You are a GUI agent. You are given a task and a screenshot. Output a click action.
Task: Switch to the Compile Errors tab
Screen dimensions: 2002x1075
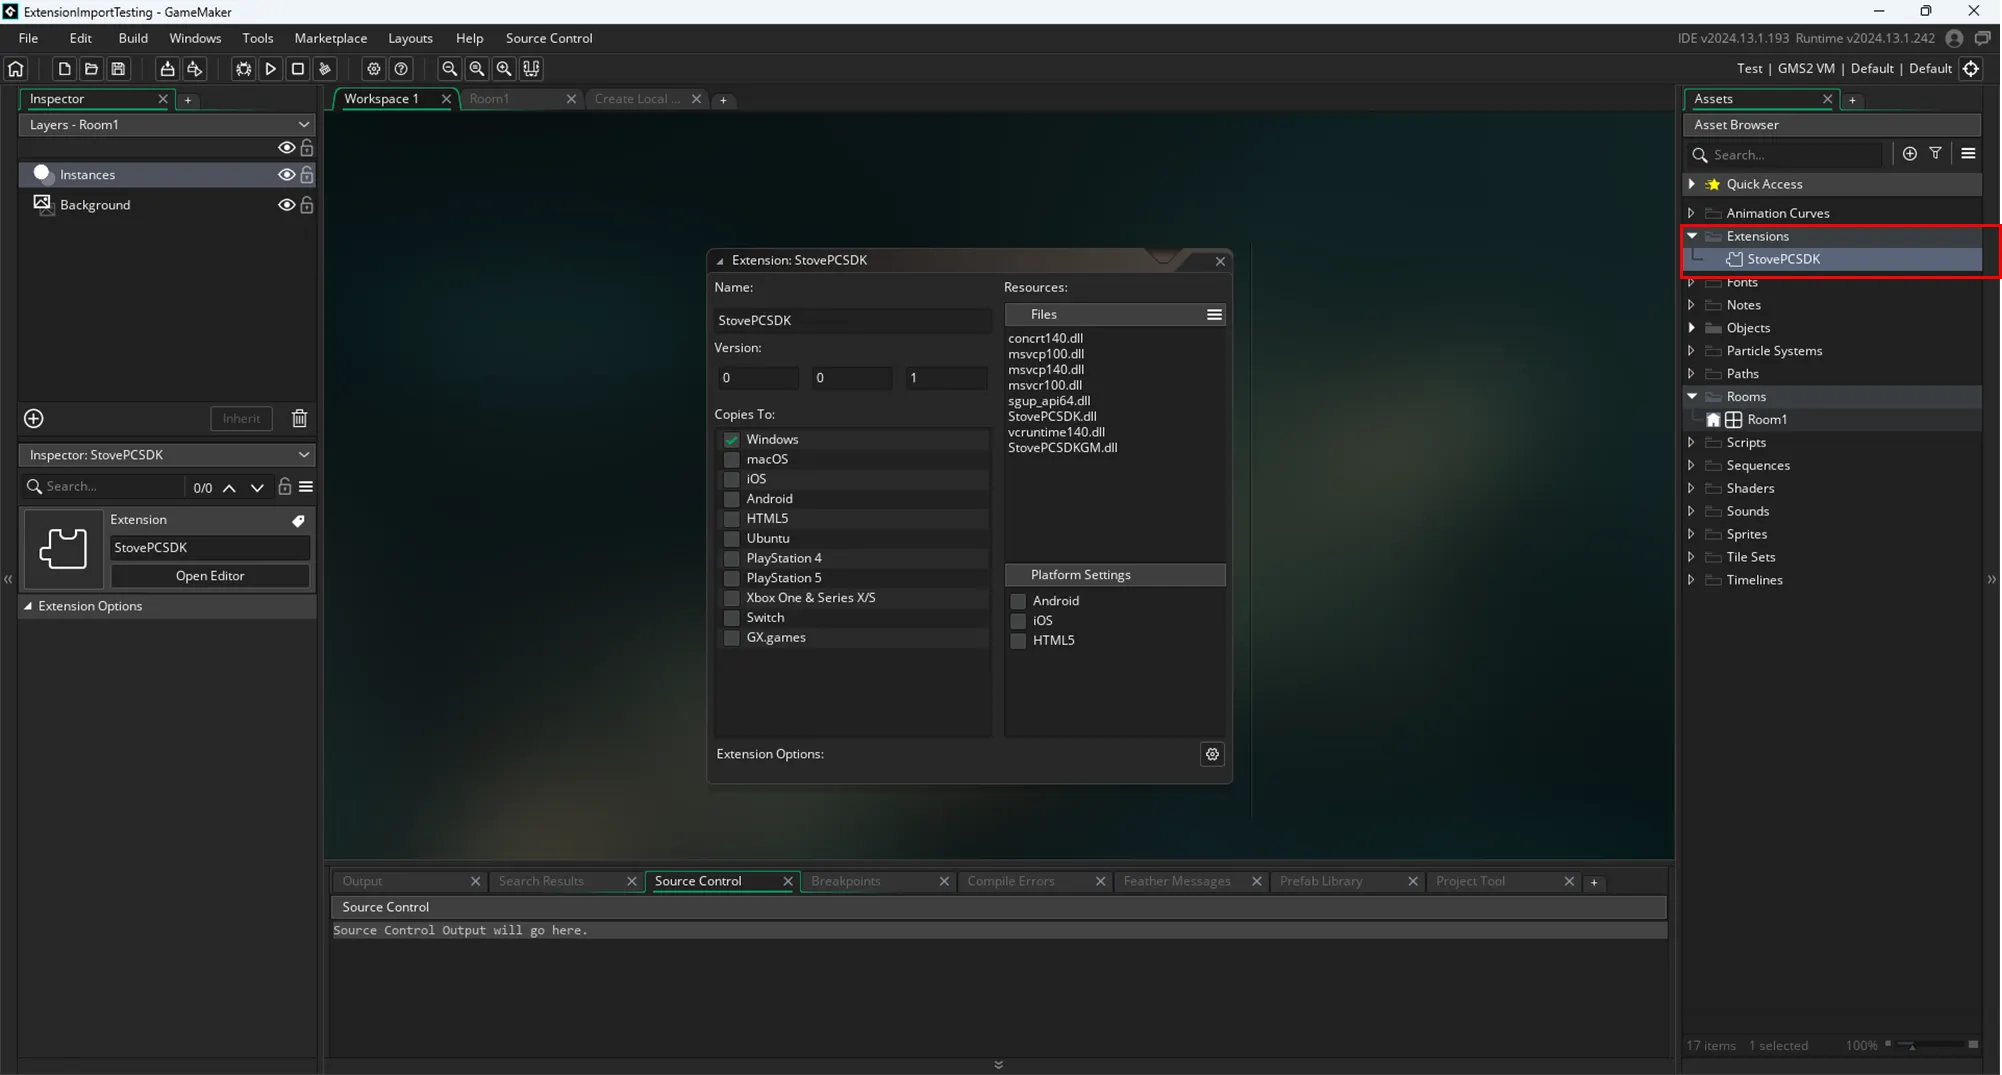pyautogui.click(x=1010, y=881)
